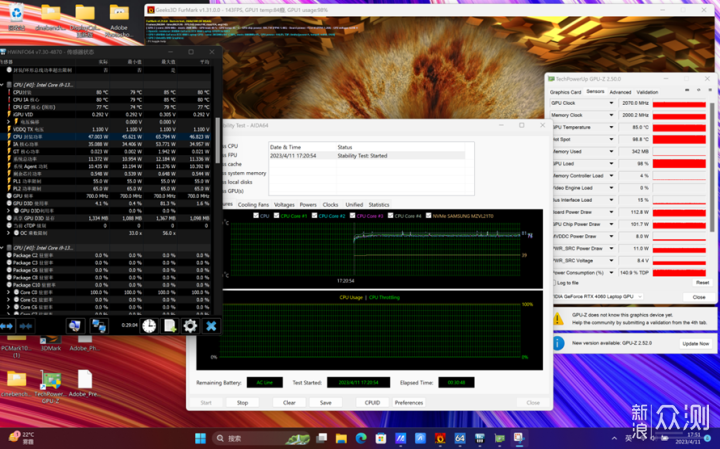720x449 pixels.
Task: Toggle CPU Core #2 checkbox in AIDA64
Action: point(315,215)
